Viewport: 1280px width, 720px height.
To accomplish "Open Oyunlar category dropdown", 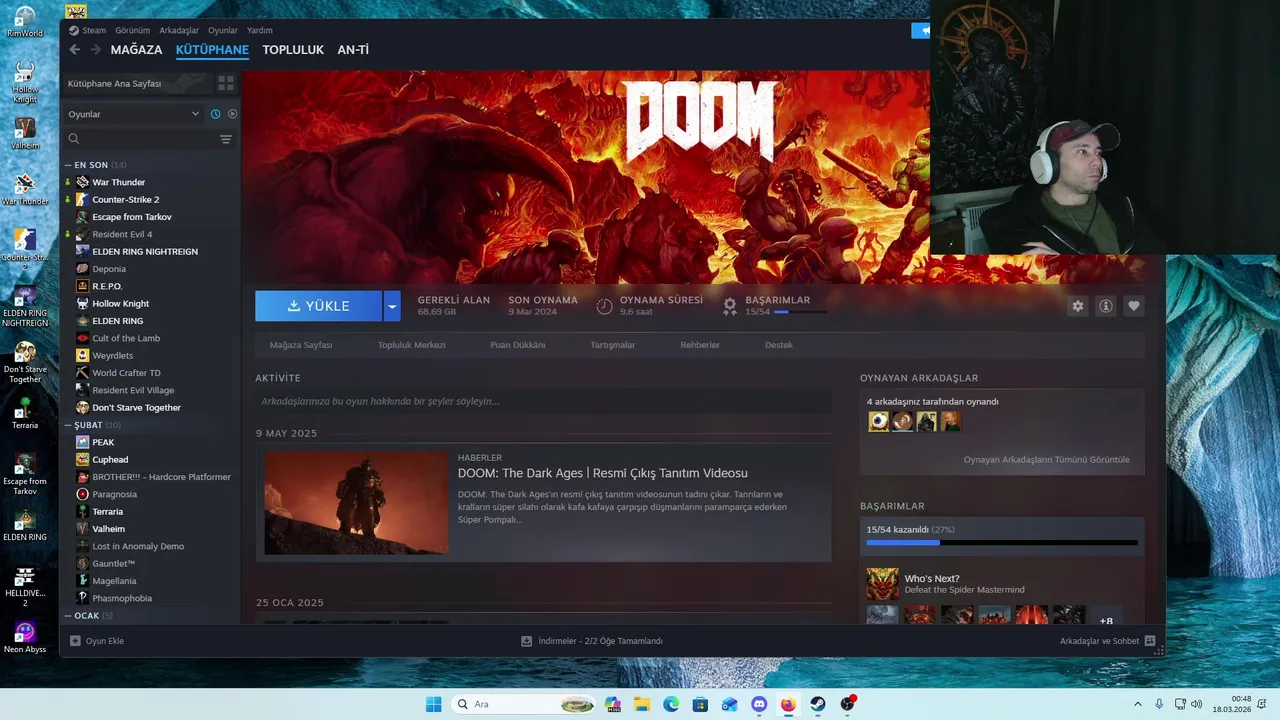I will pyautogui.click(x=133, y=114).
